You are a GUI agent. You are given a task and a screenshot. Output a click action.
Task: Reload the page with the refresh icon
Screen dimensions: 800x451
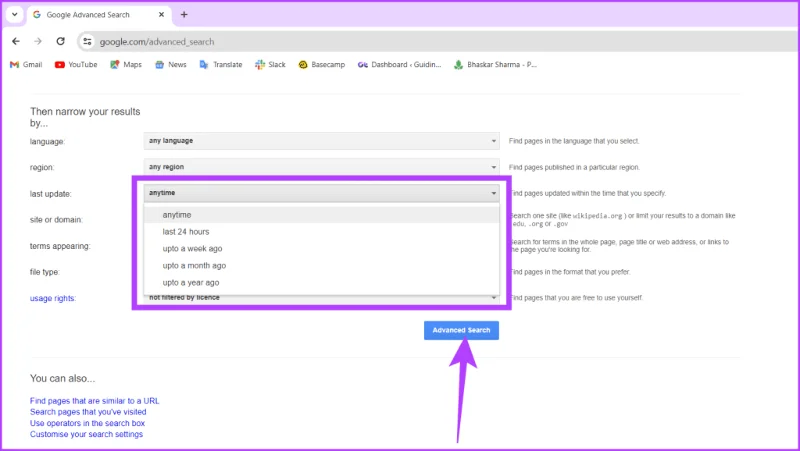(x=60, y=41)
